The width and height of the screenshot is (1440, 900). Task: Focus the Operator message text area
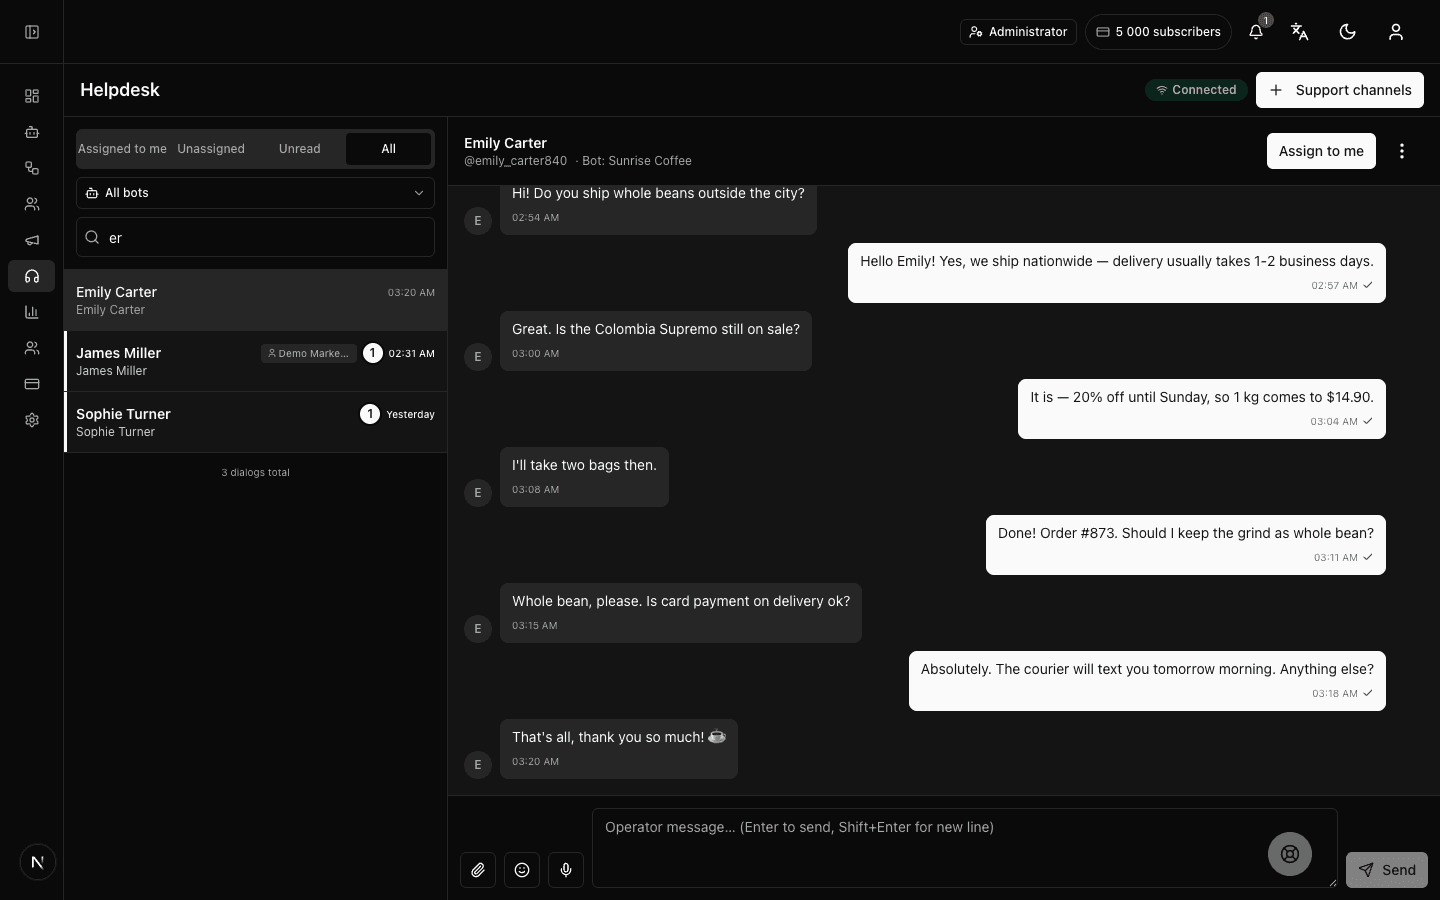coord(965,848)
